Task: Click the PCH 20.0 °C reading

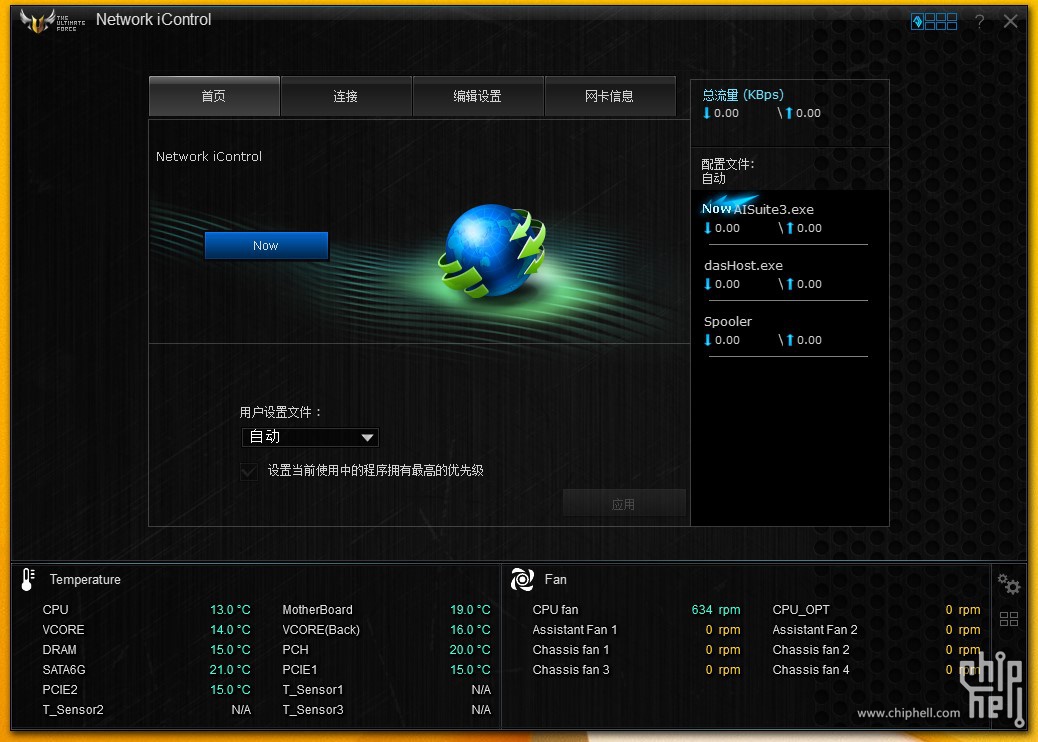Action: pos(470,650)
